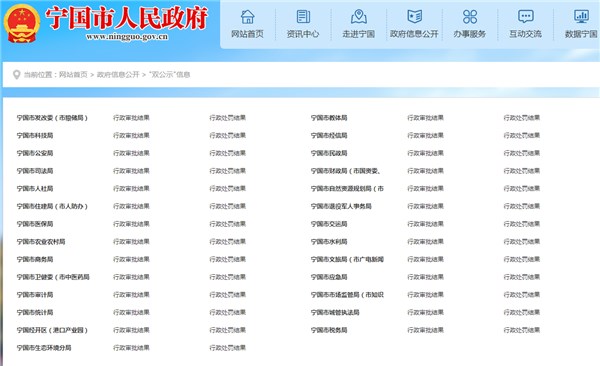This screenshot has height=366, width=600.
Task: Open 宁国市住建局（市人防办） link
Action: (52, 206)
